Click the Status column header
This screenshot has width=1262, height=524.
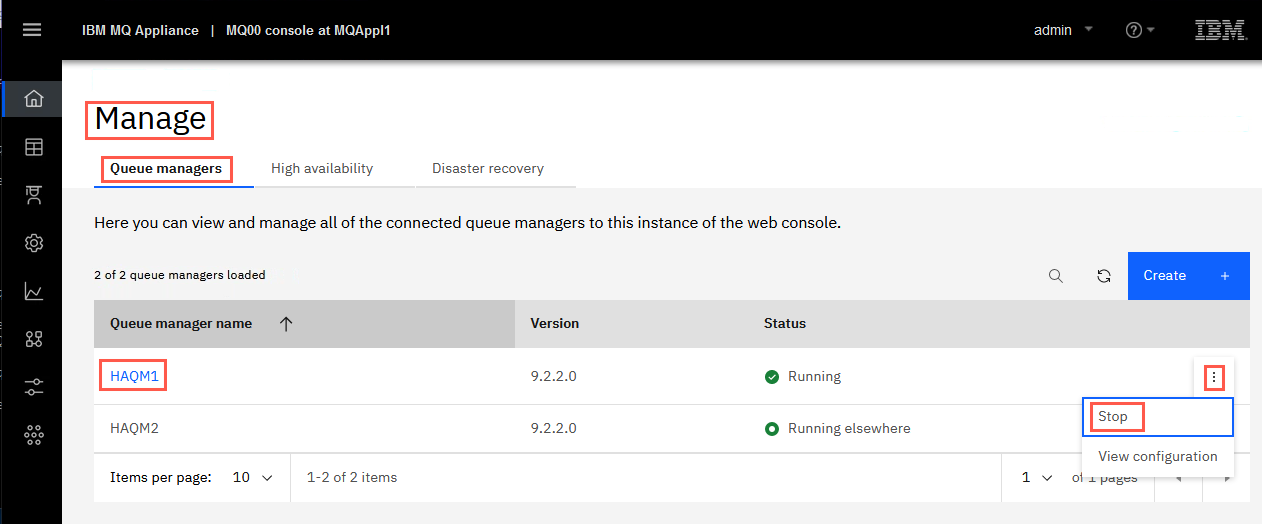[785, 323]
